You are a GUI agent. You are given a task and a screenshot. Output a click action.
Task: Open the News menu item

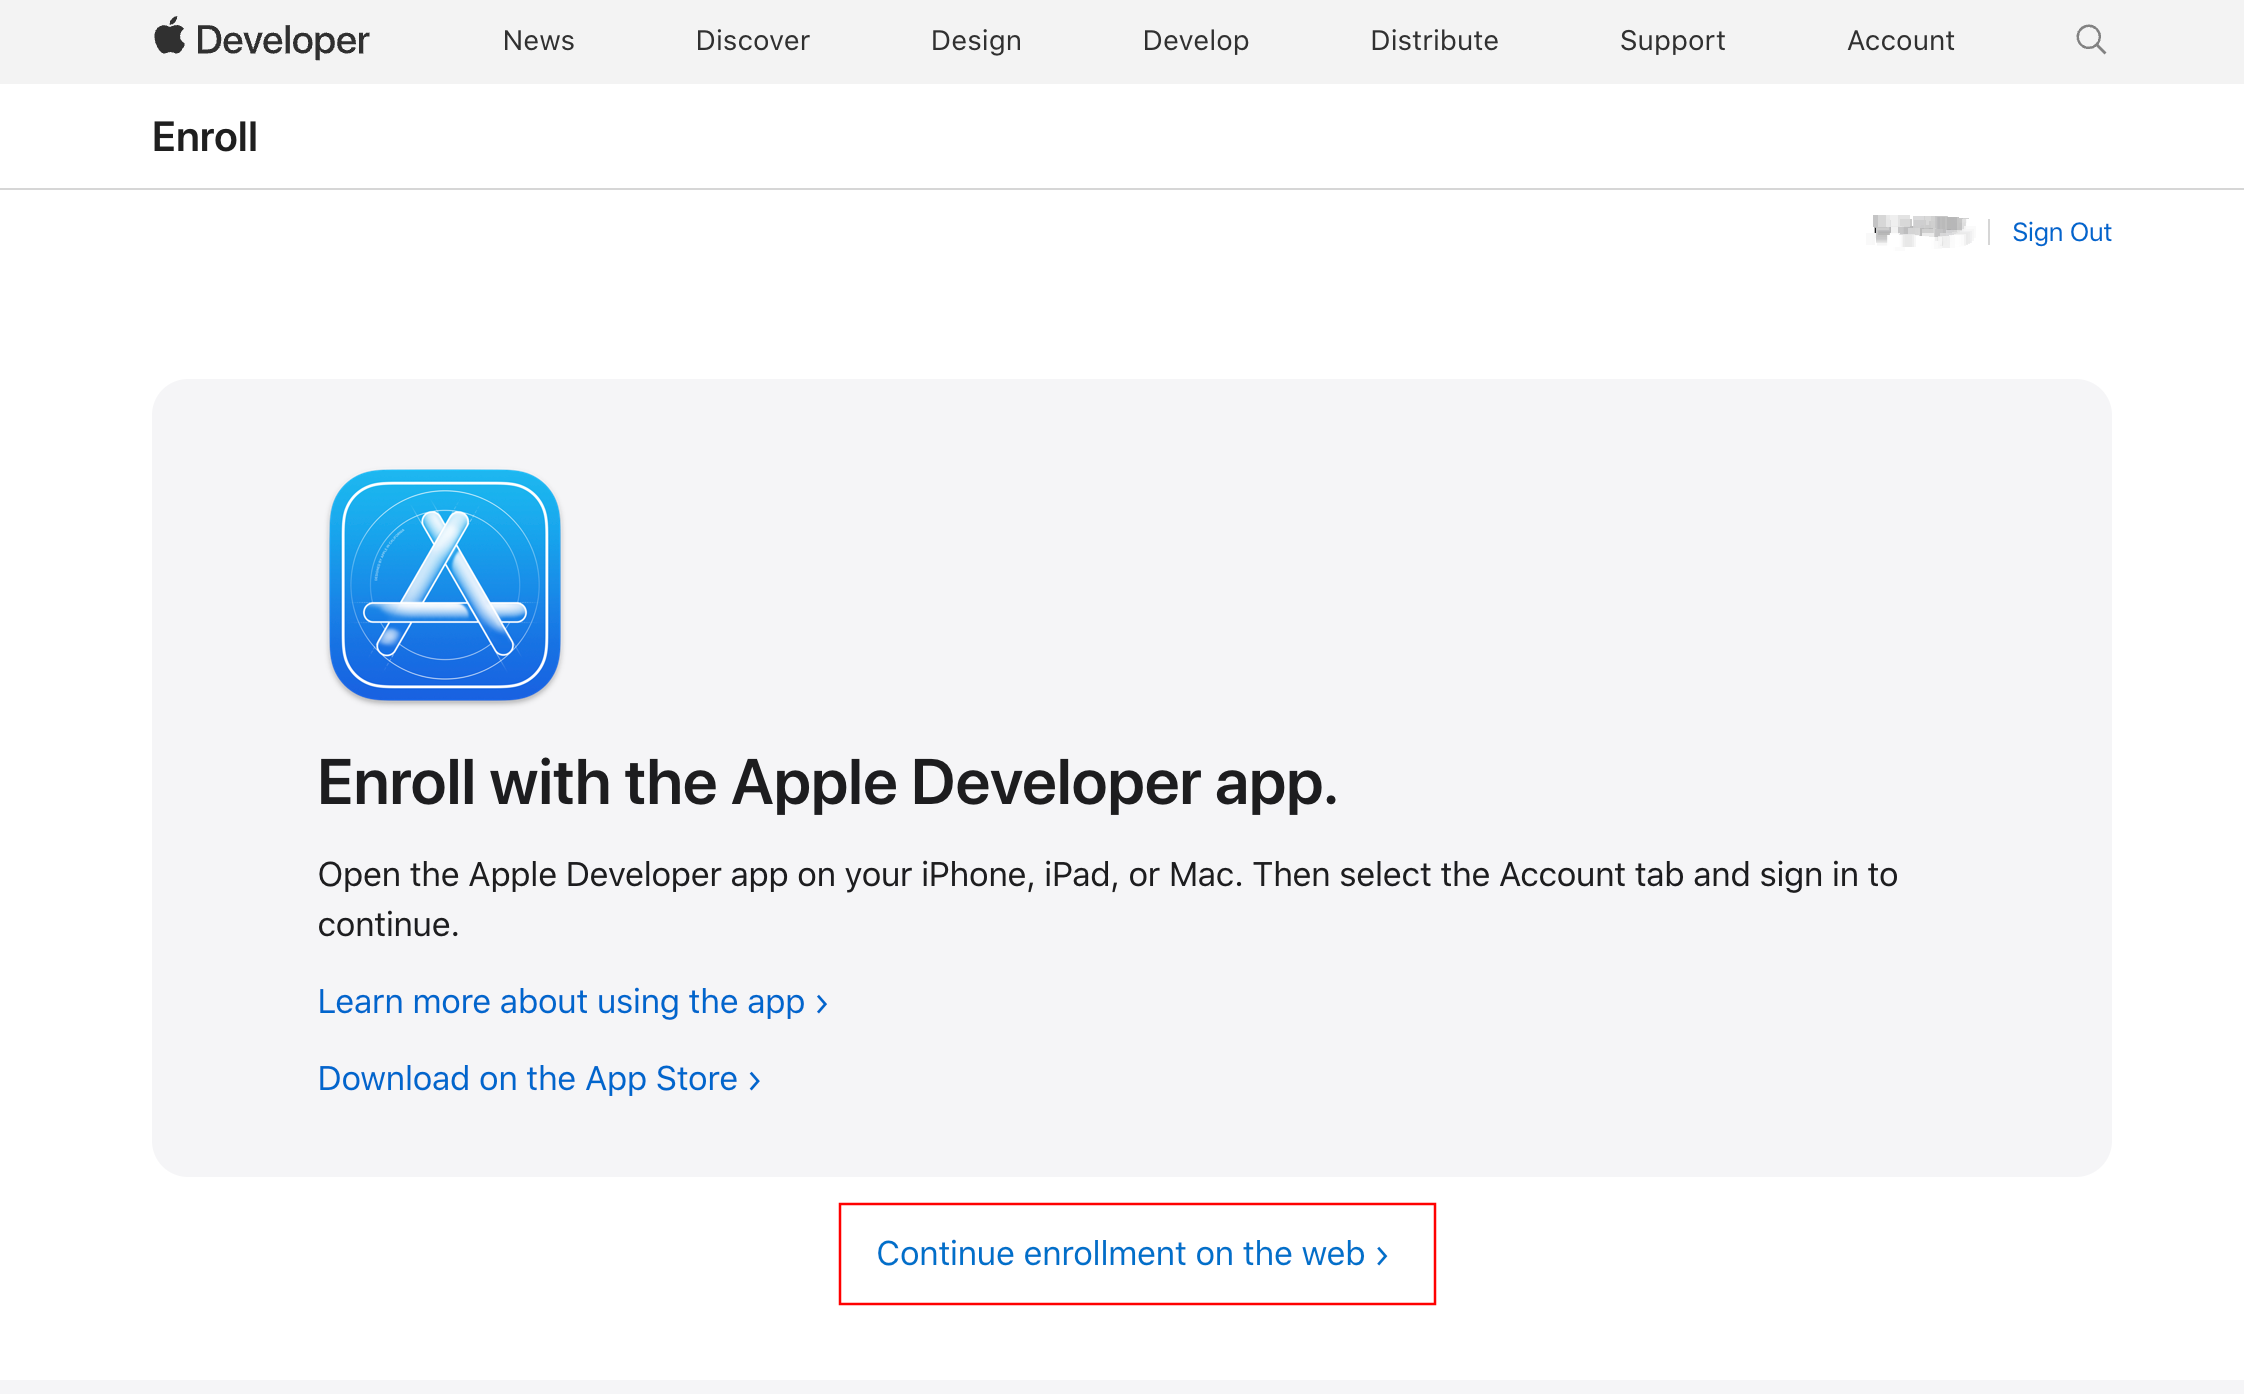tap(538, 40)
